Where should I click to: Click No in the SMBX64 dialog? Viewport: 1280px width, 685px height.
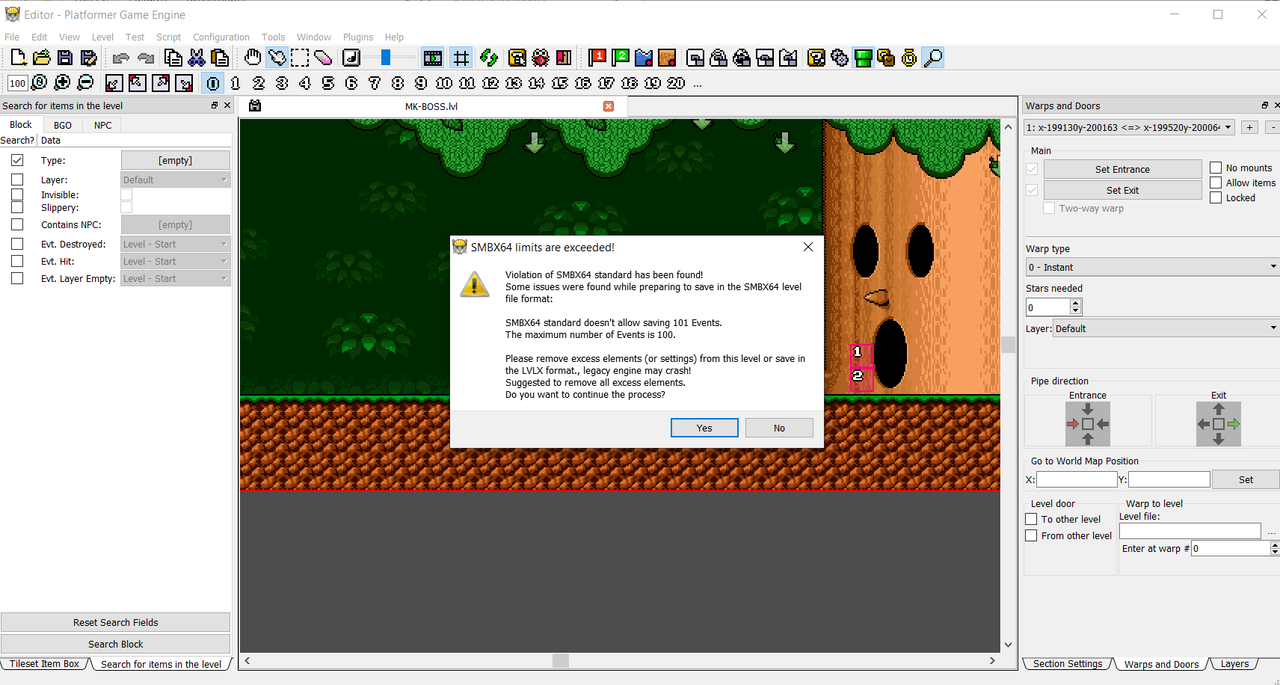(x=779, y=428)
